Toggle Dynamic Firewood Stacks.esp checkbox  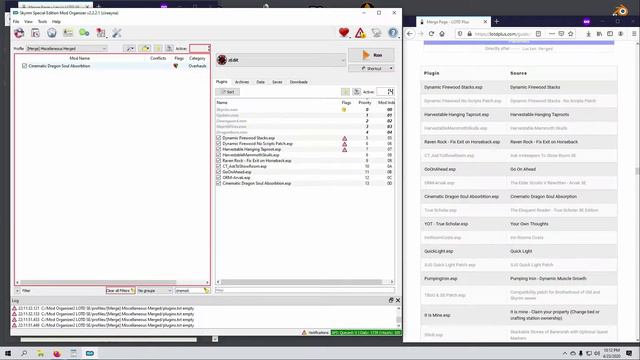pyautogui.click(x=219, y=138)
